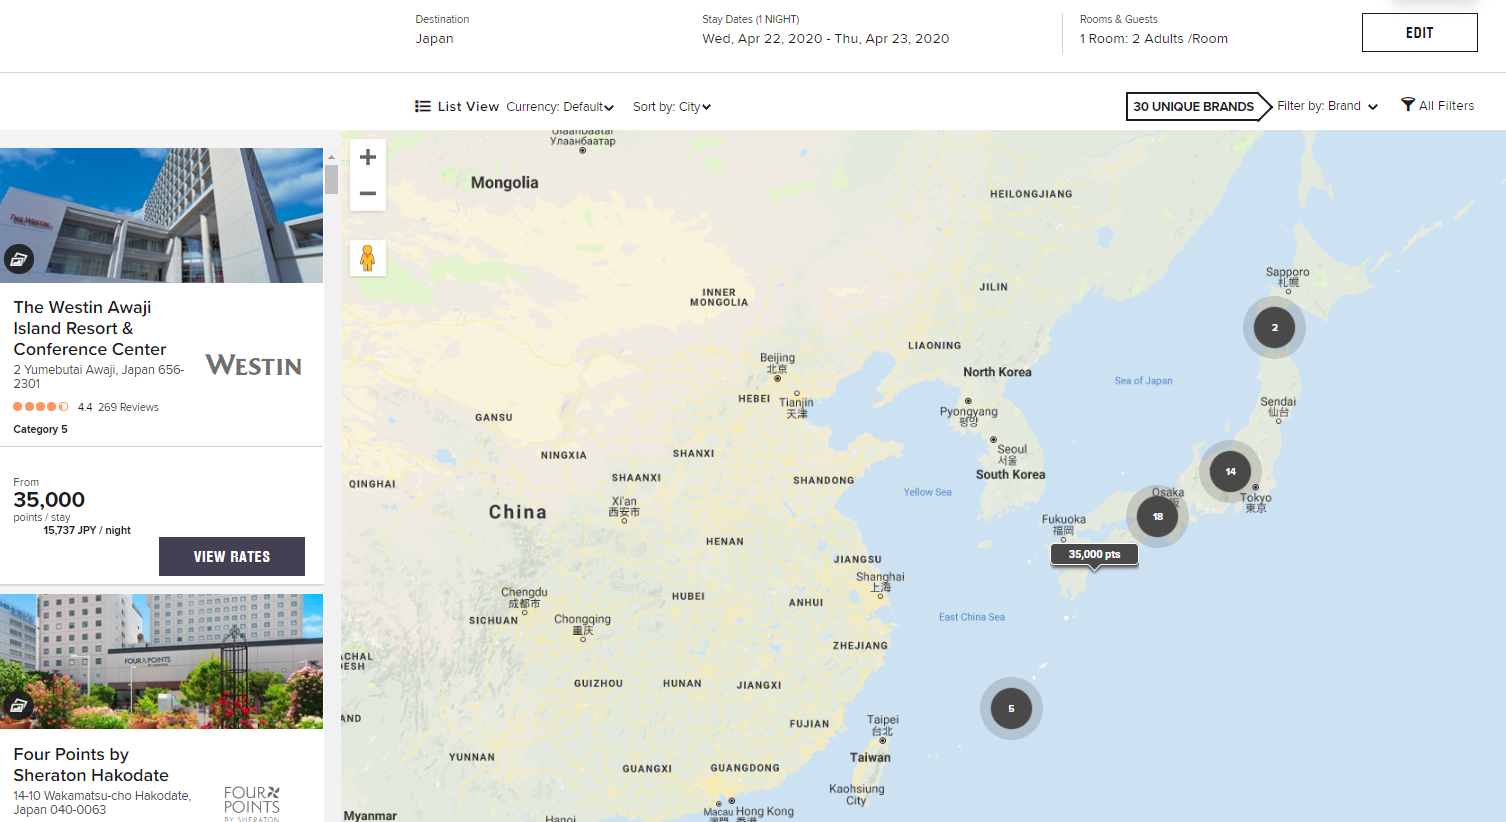The width and height of the screenshot is (1506, 822).
Task: Click the Rooms & Guests 1 Room: 2 Adults field
Action: [1154, 30]
